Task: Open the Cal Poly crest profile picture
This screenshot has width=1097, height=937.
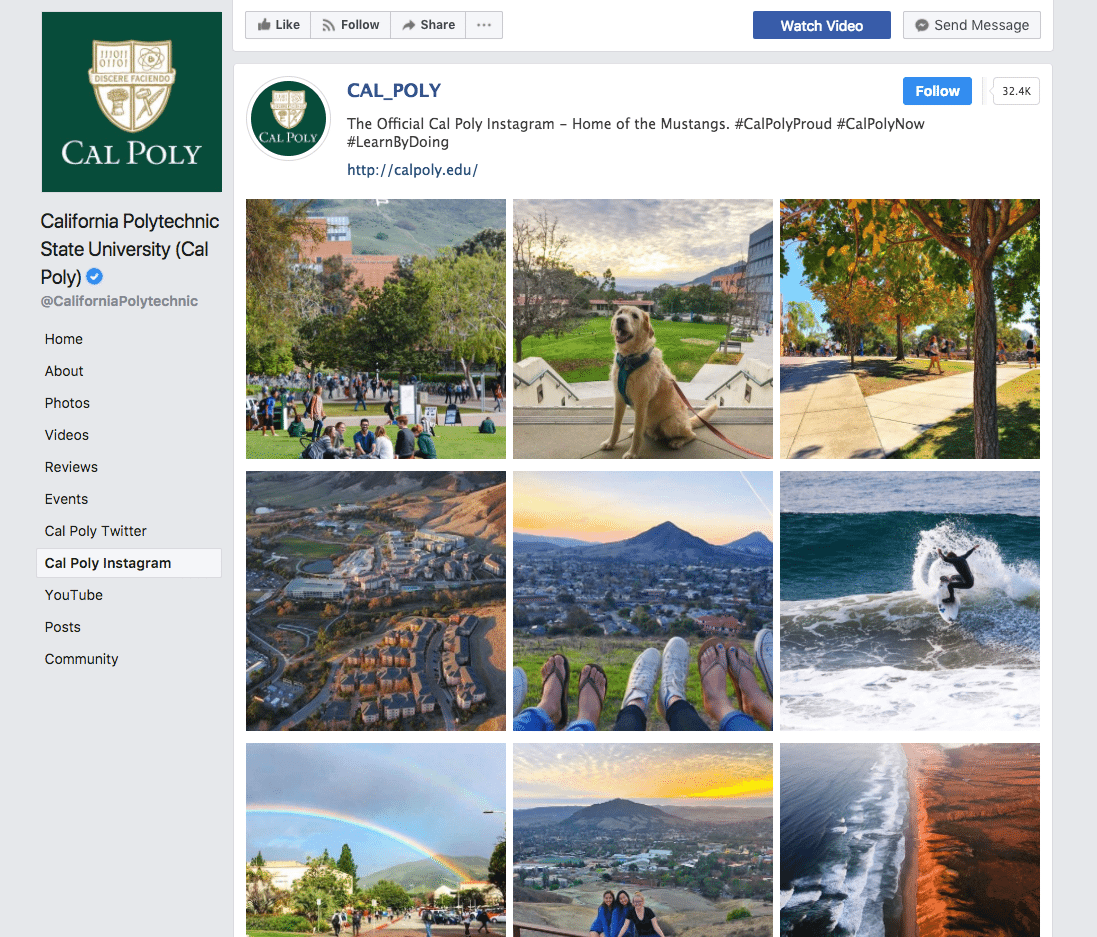Action: [288, 118]
